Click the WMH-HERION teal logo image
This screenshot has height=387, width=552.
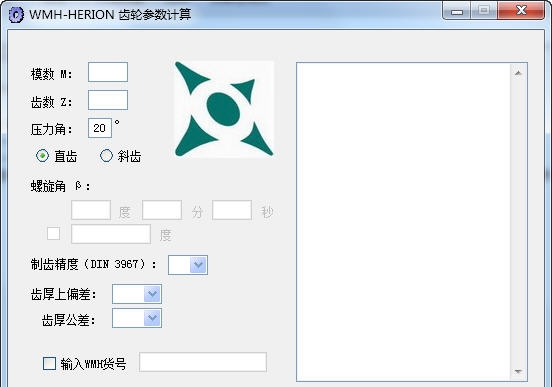224,109
